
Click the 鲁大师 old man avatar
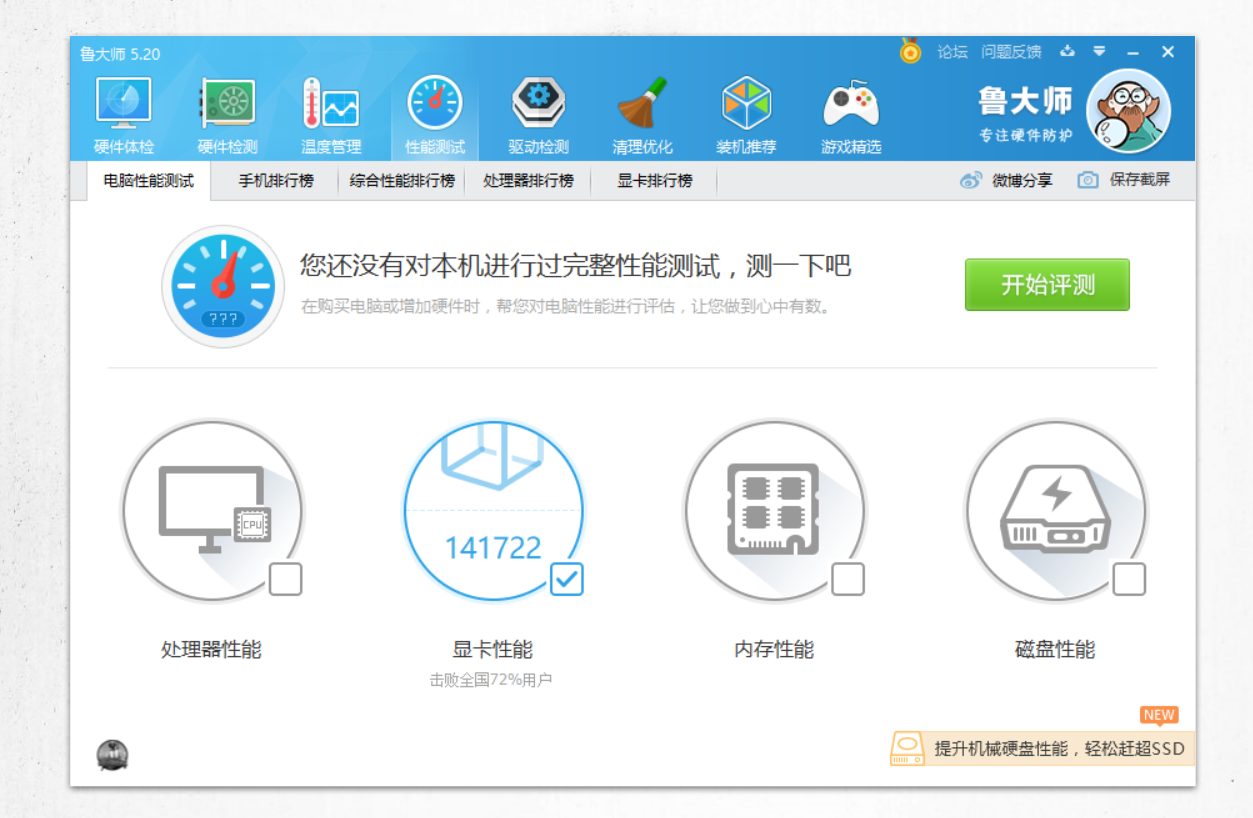[1128, 111]
